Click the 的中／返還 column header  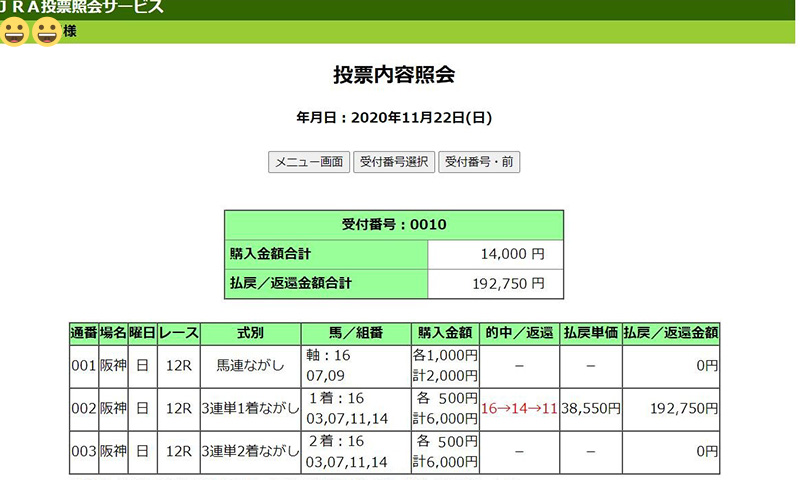coord(518,333)
